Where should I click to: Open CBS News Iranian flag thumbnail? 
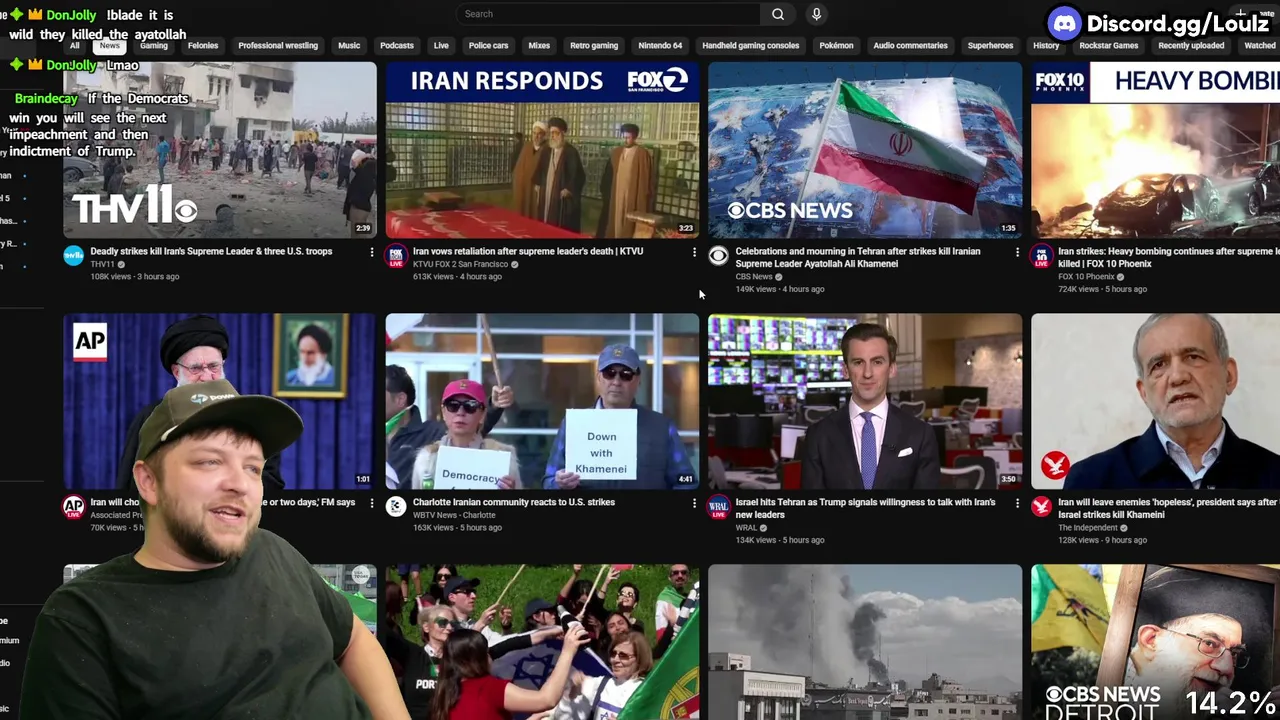click(x=865, y=150)
